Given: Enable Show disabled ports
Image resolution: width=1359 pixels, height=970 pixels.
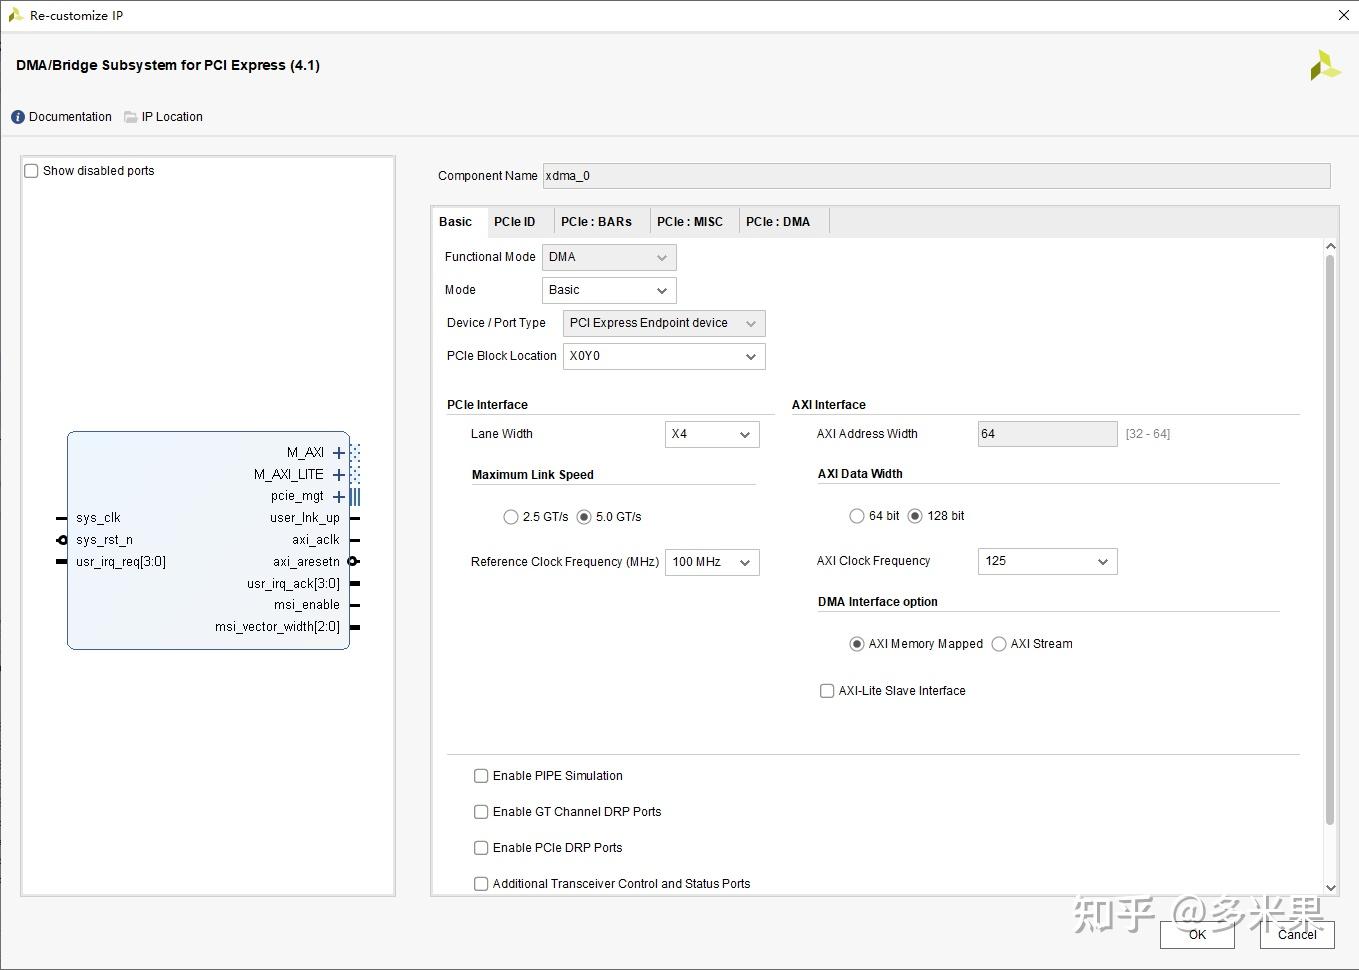Looking at the screenshot, I should tap(31, 170).
